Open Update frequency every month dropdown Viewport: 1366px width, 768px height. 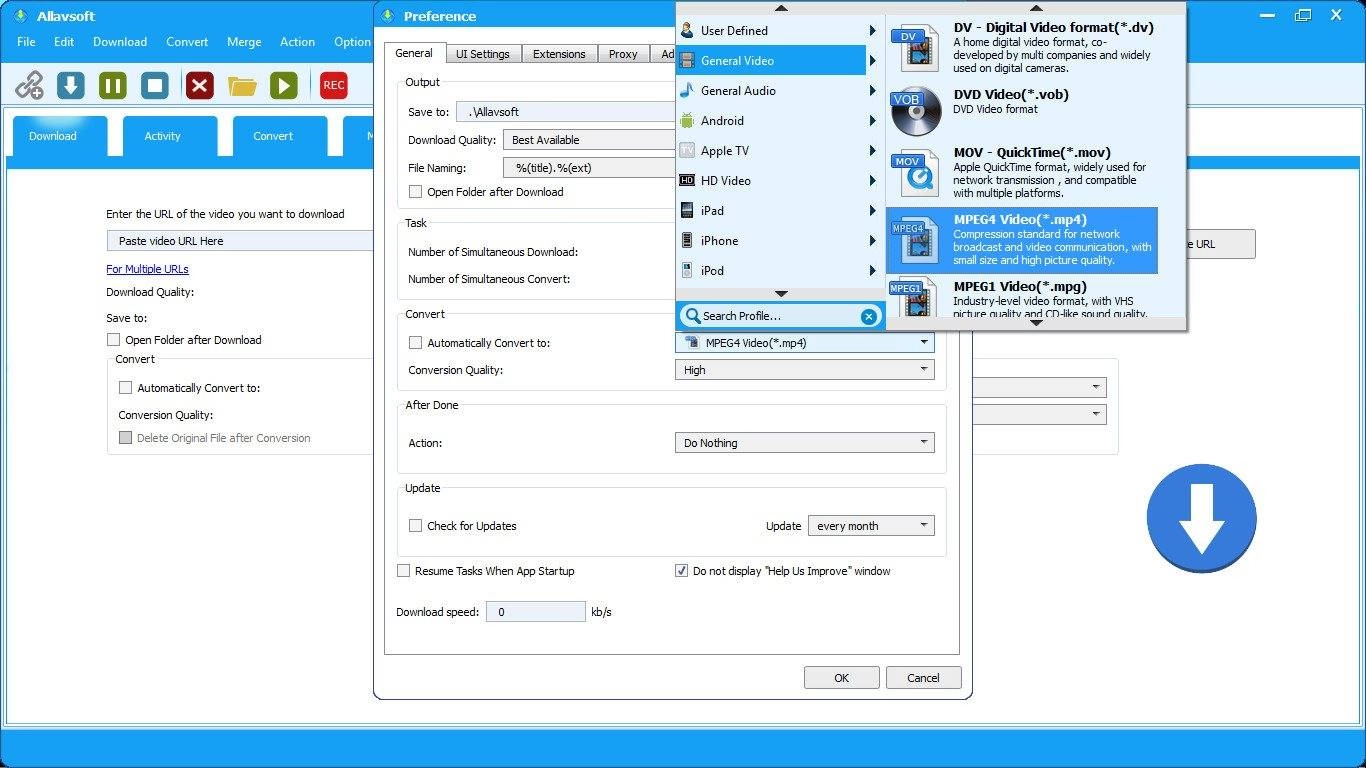[871, 526]
